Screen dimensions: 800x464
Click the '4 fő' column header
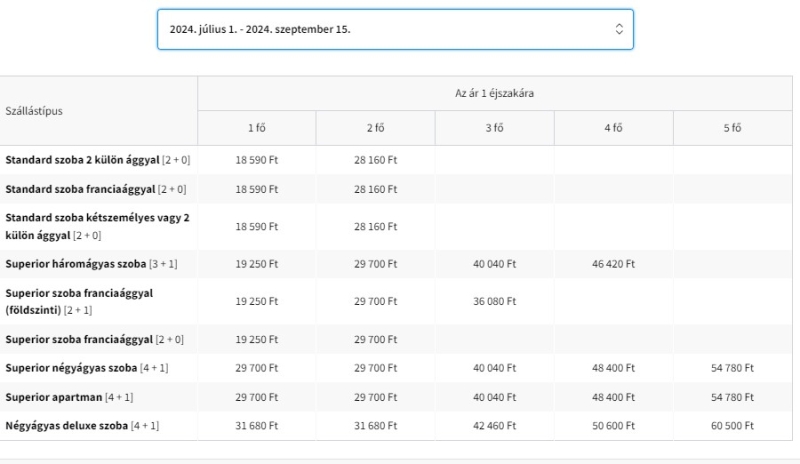point(613,128)
